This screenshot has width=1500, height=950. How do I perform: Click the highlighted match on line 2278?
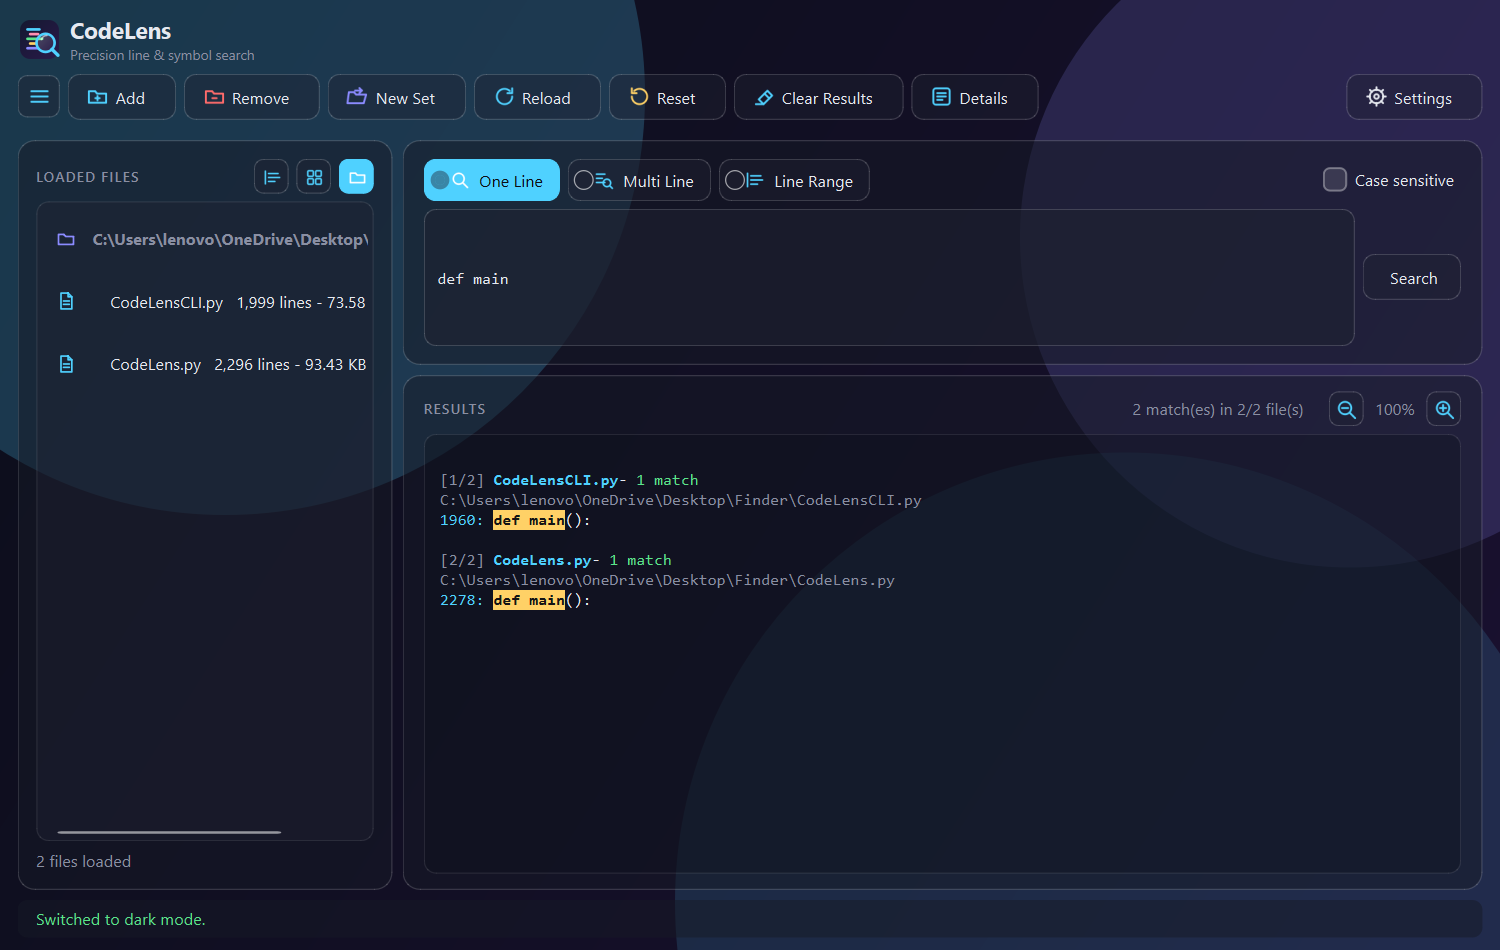coord(529,600)
